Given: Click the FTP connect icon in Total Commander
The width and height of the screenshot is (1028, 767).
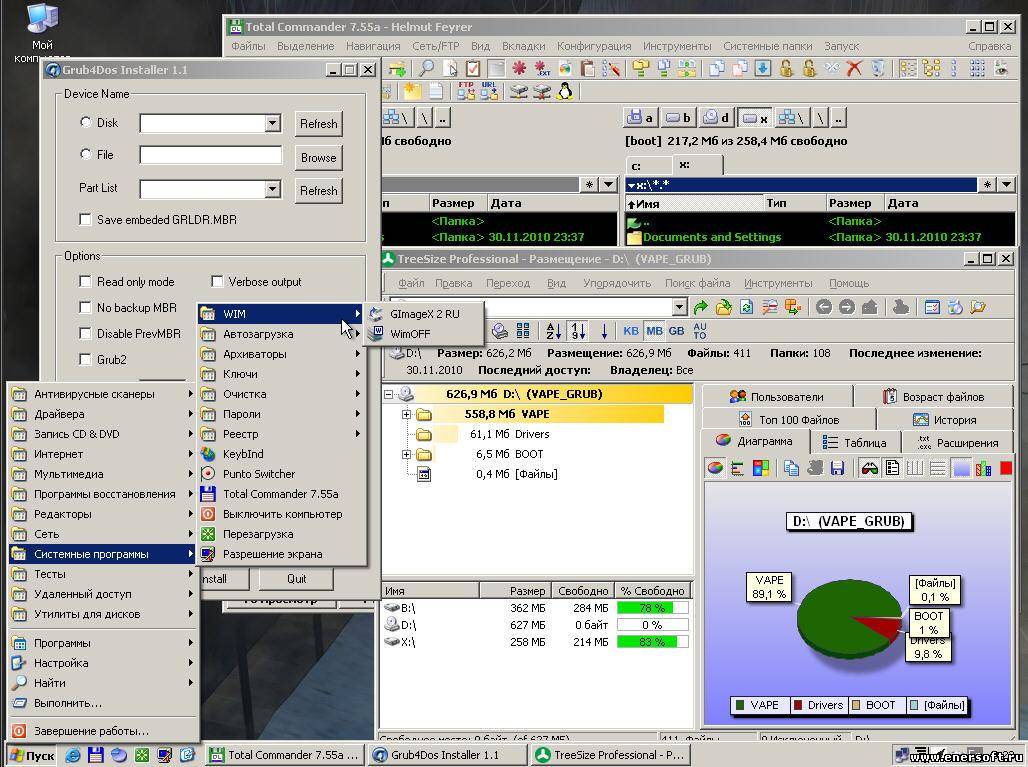Looking at the screenshot, I should click(466, 91).
